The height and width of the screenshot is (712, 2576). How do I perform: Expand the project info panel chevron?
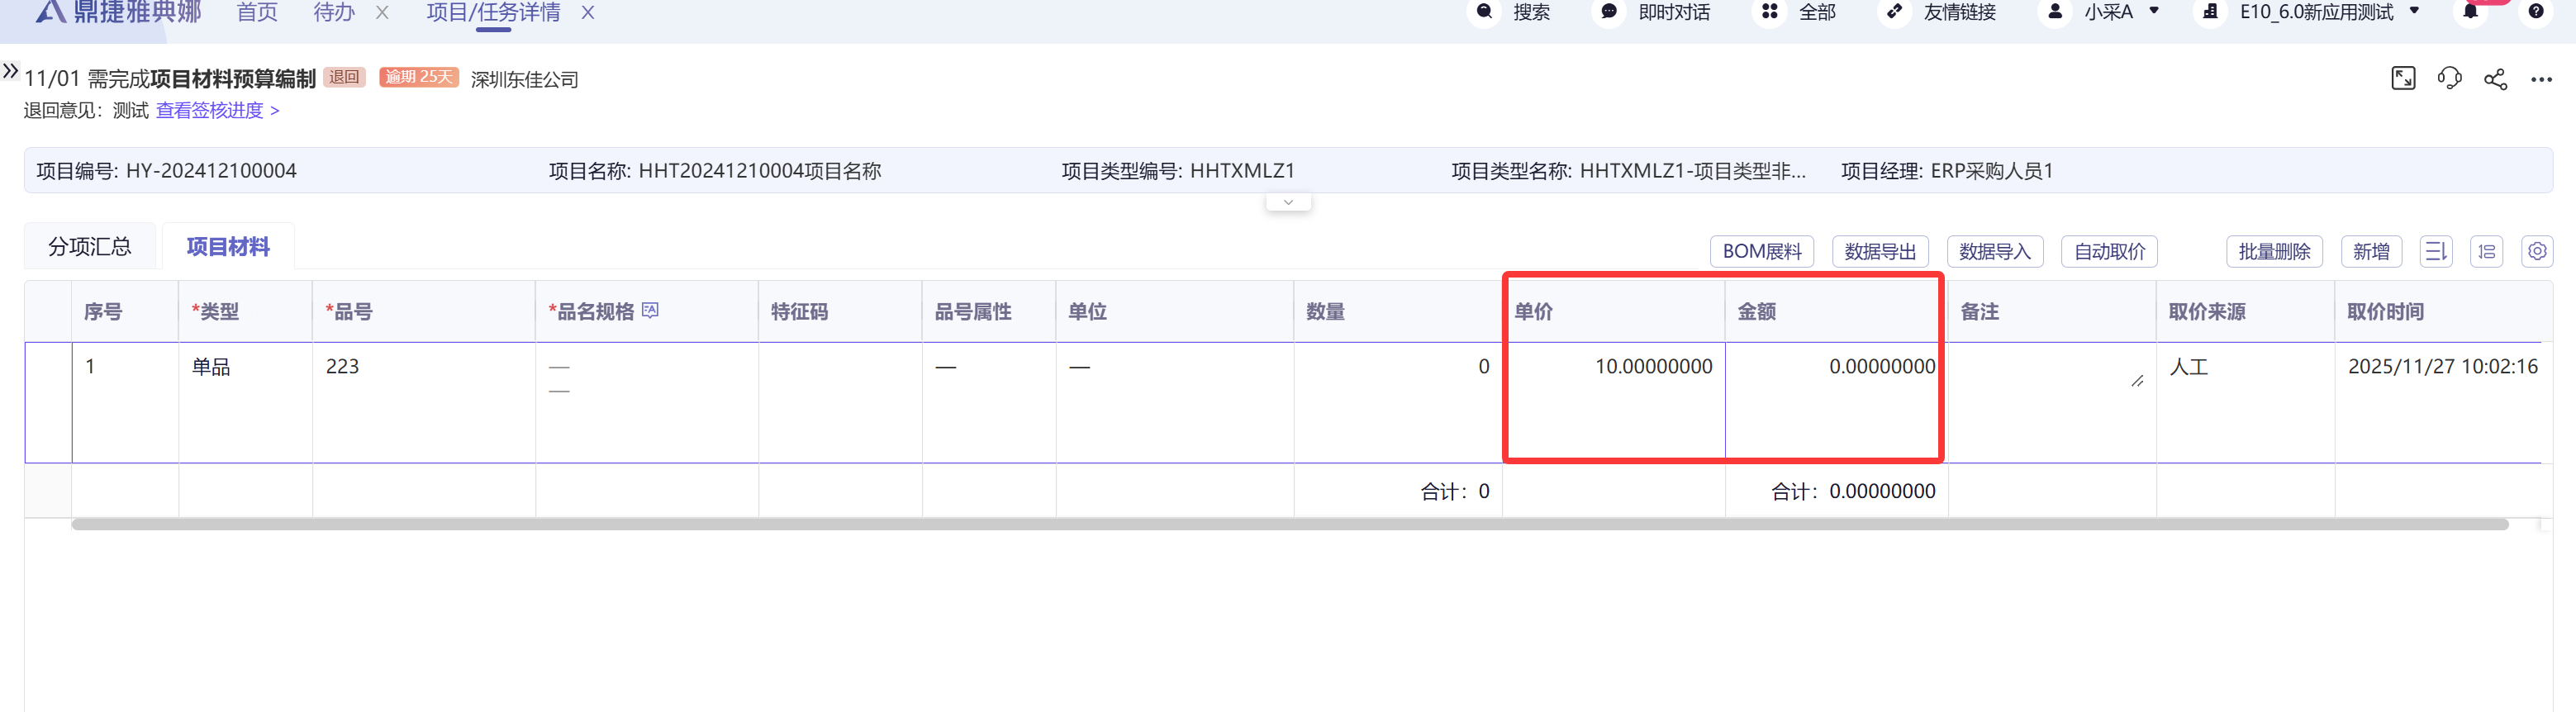click(1288, 202)
